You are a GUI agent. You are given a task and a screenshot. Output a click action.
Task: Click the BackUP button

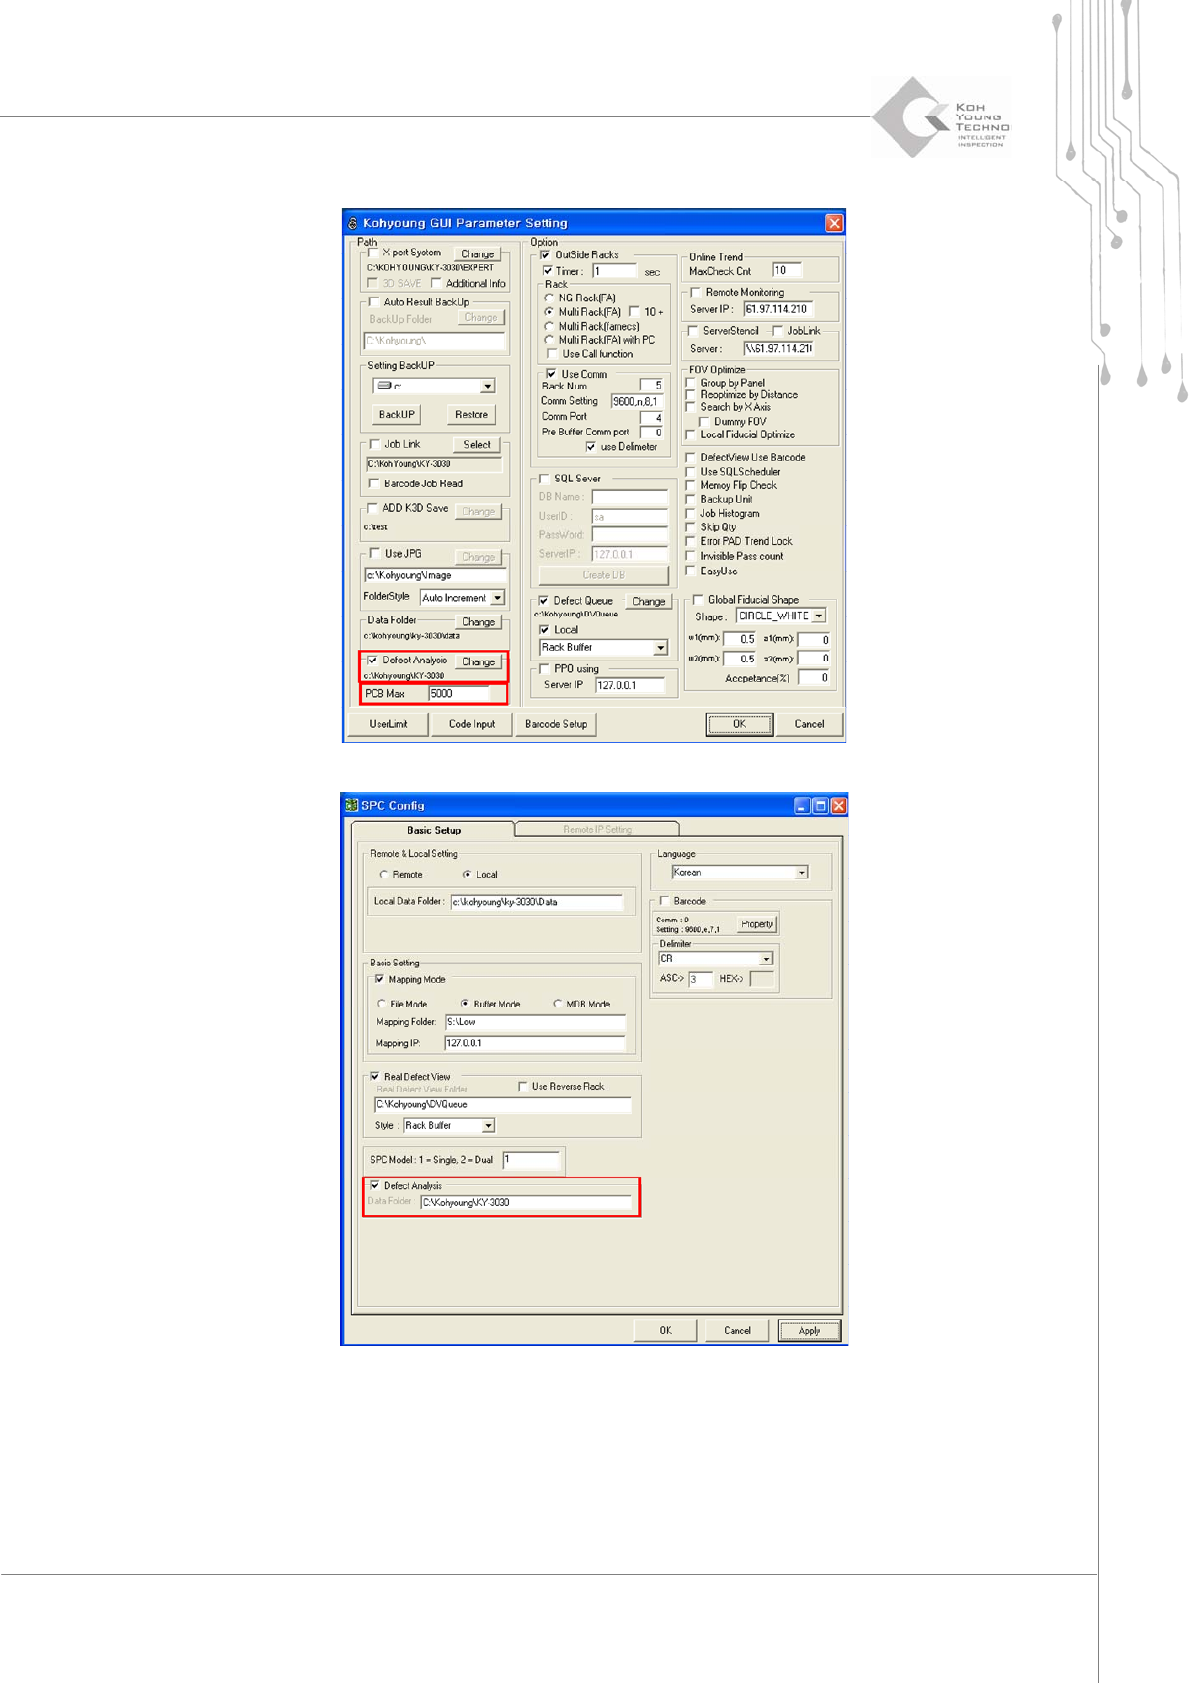(x=396, y=415)
